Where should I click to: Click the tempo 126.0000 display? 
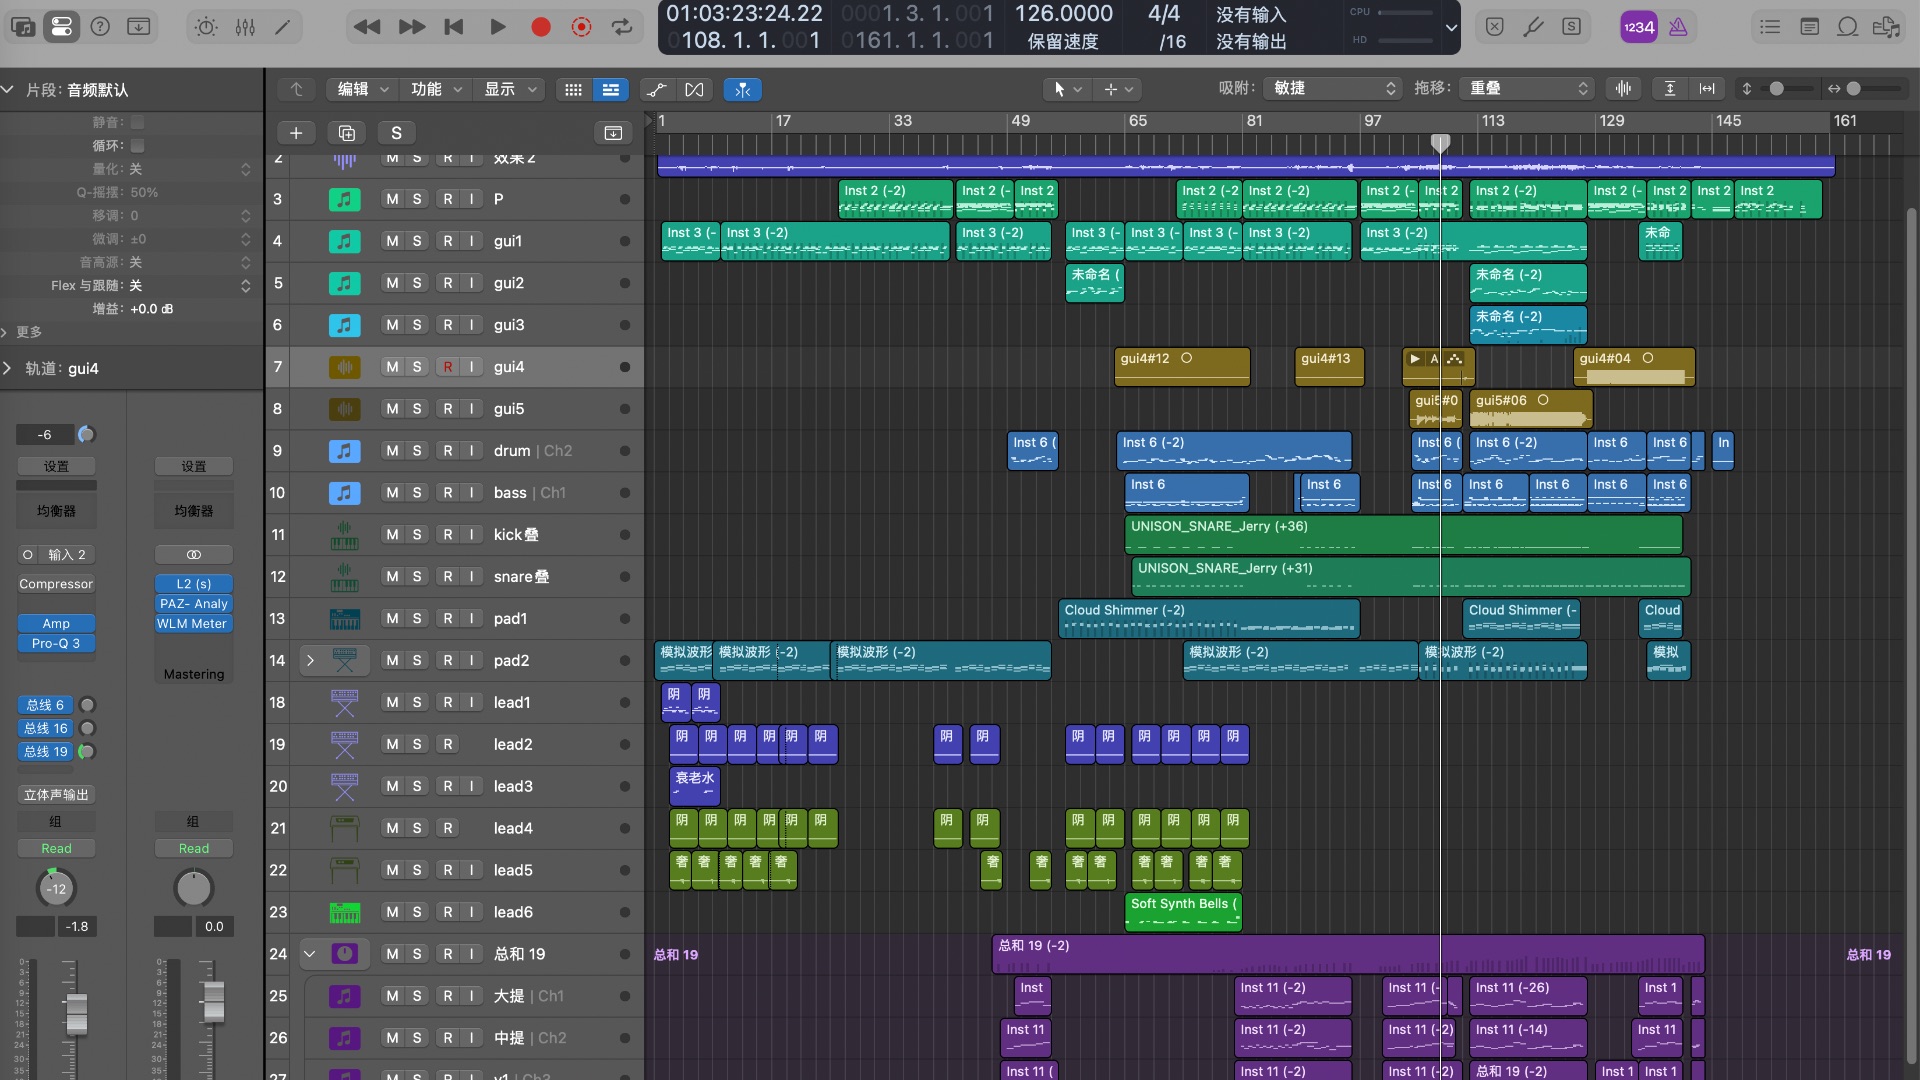click(x=1064, y=14)
